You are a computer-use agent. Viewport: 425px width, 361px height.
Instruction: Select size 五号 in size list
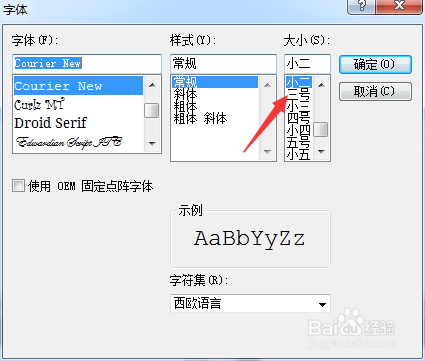coord(299,142)
